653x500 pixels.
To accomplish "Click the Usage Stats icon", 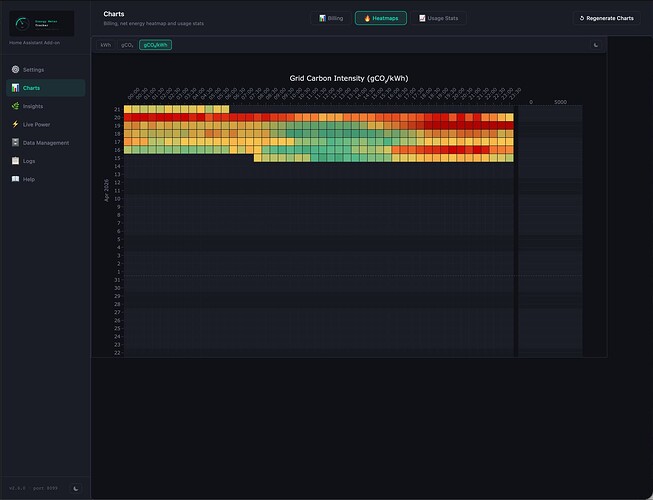I will (x=422, y=18).
